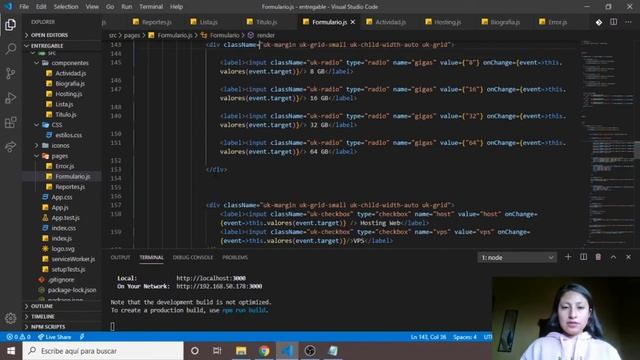Open the Terminal menu
The height and width of the screenshot is (360, 640).
151,7
